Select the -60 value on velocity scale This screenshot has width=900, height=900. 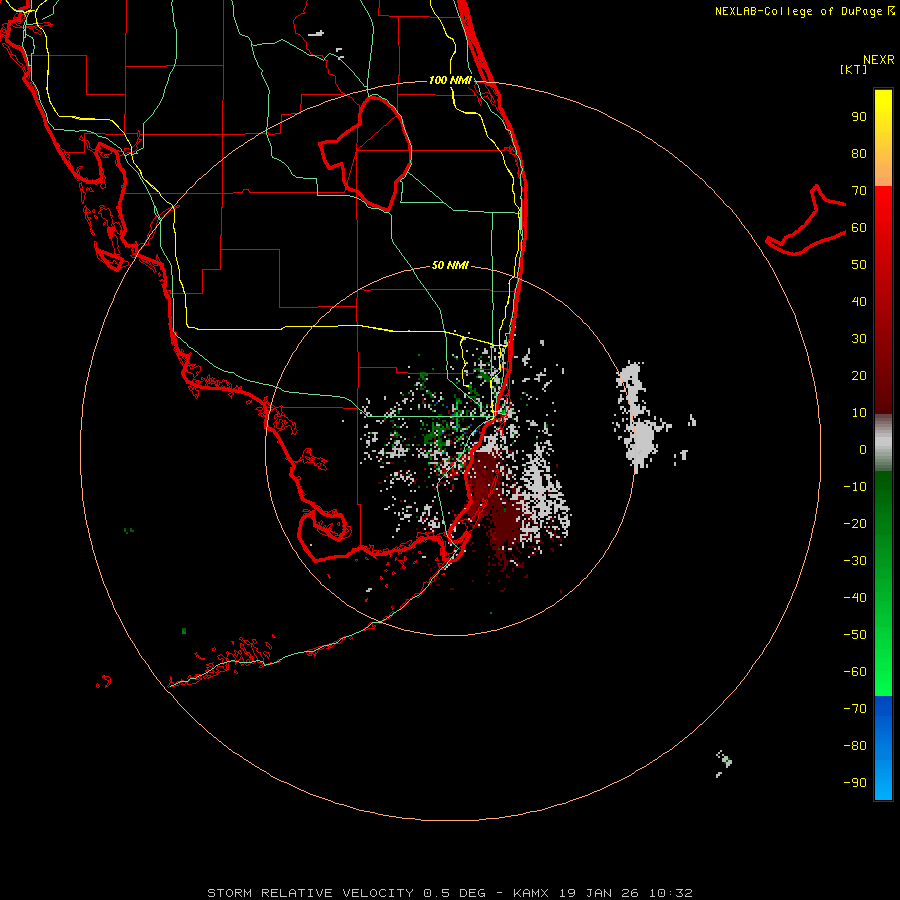coord(855,672)
